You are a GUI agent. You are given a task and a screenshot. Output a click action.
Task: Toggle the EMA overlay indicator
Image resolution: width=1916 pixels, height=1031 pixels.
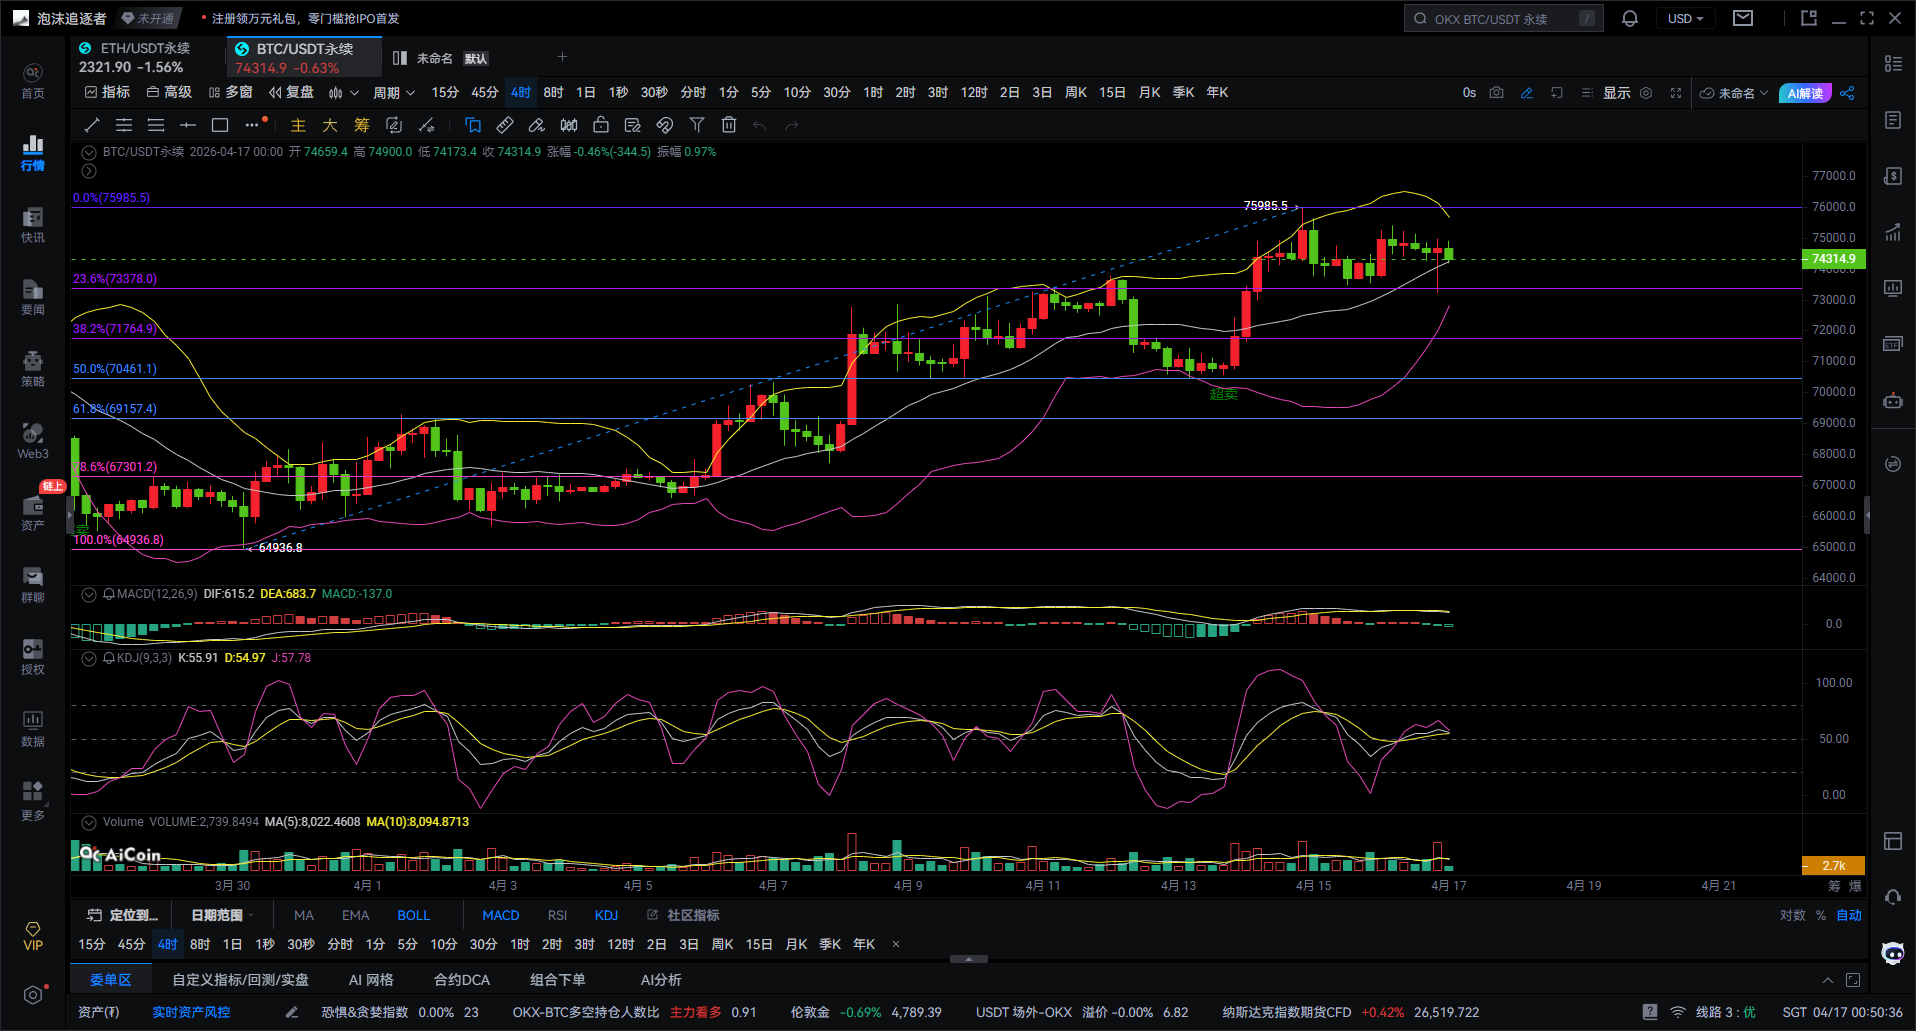point(355,915)
